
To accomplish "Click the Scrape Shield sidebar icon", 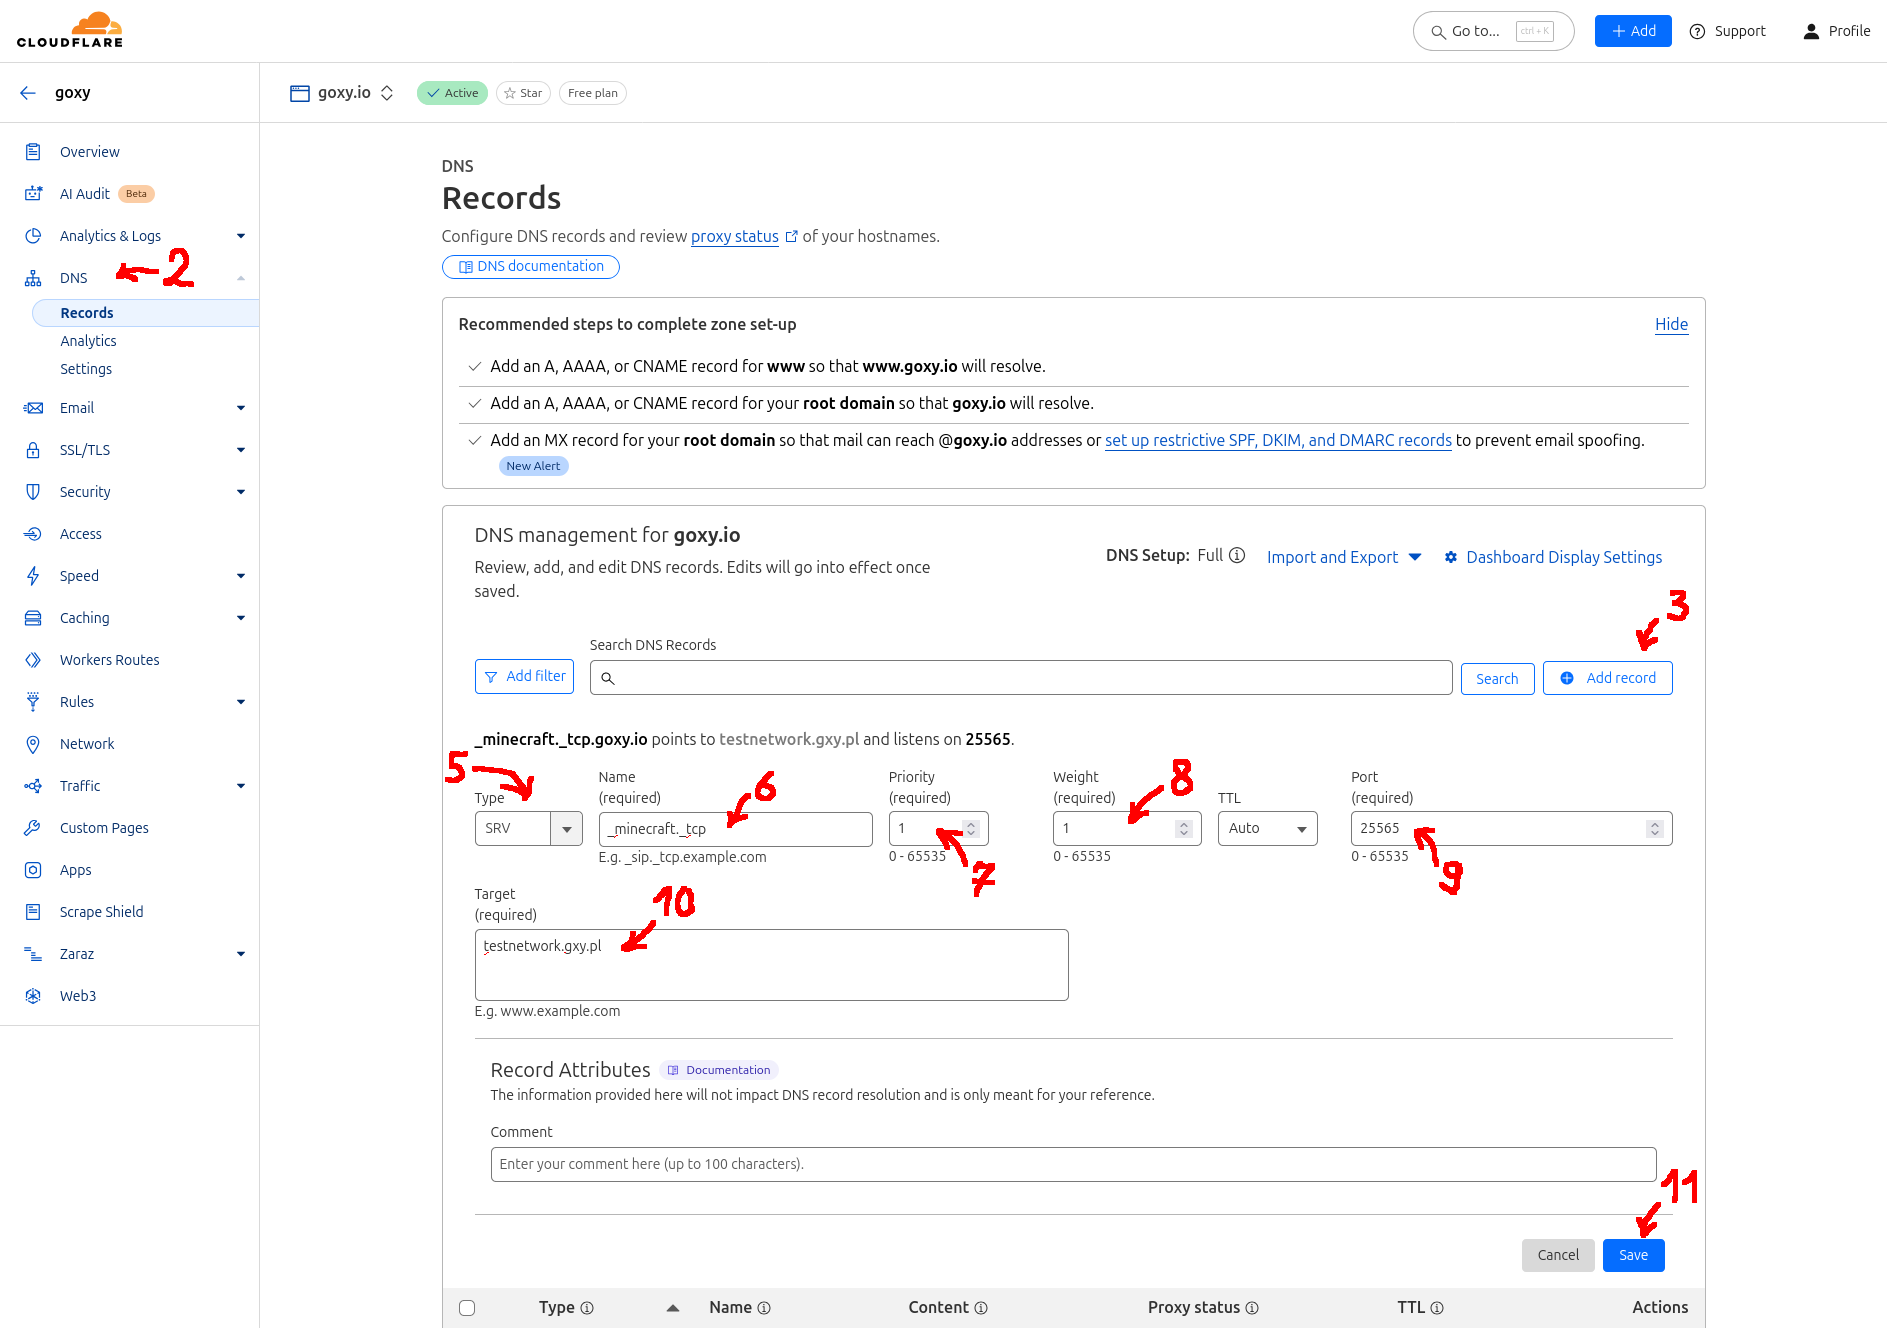I will point(33,911).
